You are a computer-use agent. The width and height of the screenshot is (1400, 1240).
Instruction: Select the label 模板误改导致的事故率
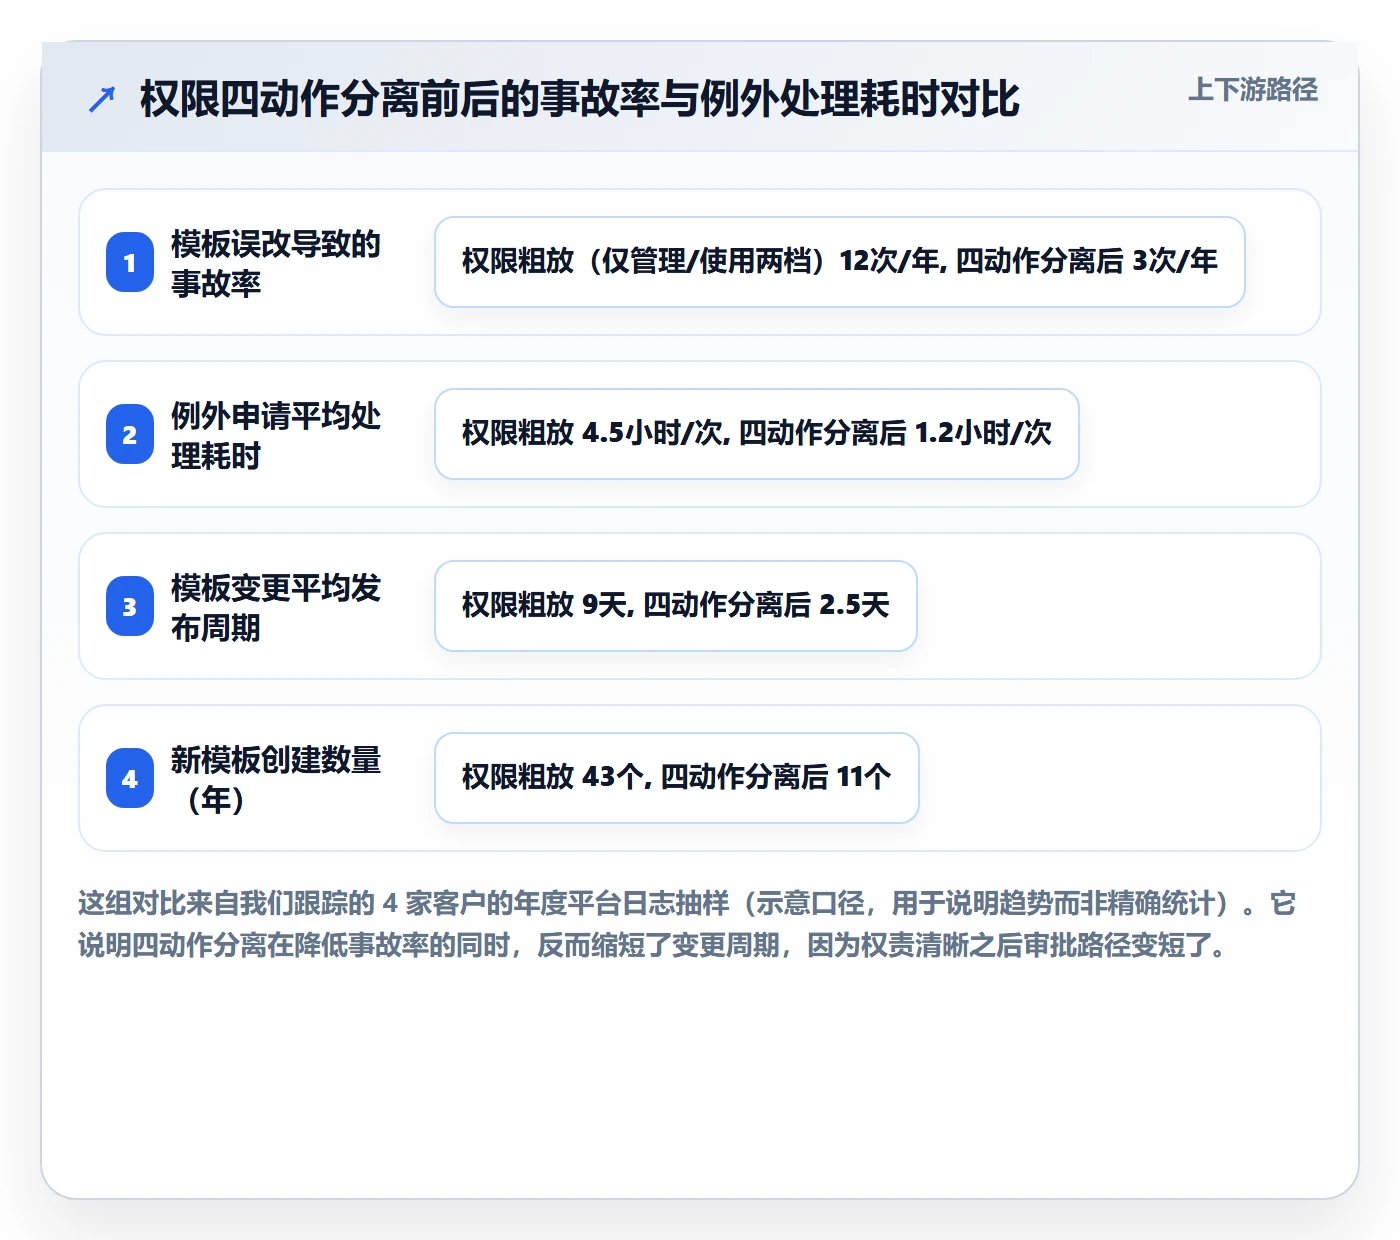pos(276,263)
